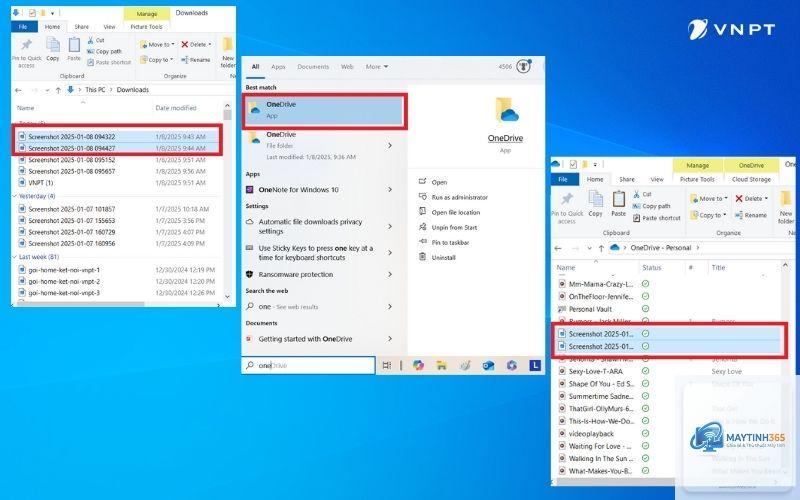Open File Explorer from the taskbar

pyautogui.click(x=441, y=365)
